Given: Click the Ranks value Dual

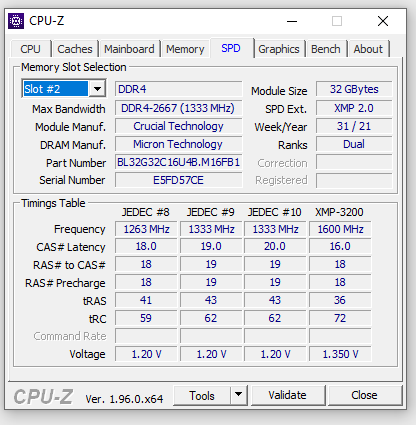Looking at the screenshot, I should coord(354,144).
